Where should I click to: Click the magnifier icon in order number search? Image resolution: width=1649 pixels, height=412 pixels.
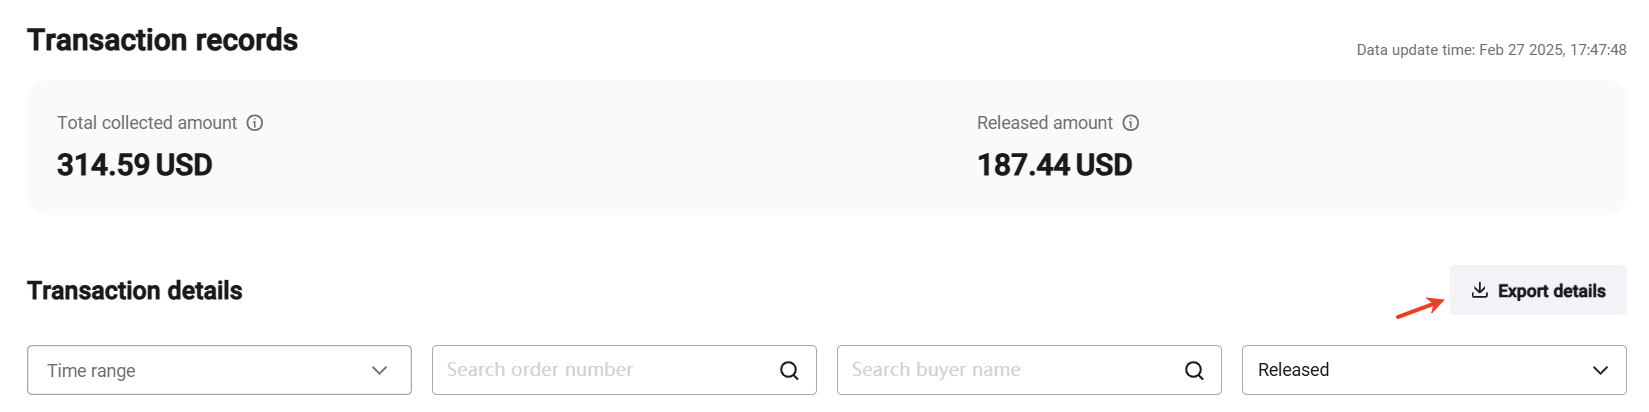point(789,371)
